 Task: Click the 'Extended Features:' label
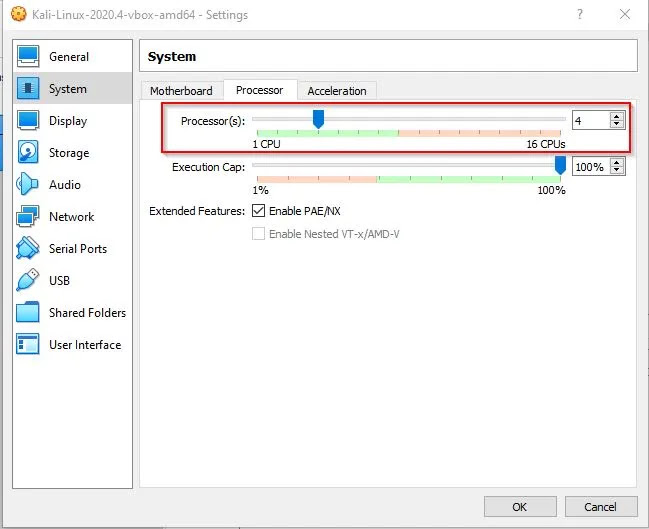(197, 211)
